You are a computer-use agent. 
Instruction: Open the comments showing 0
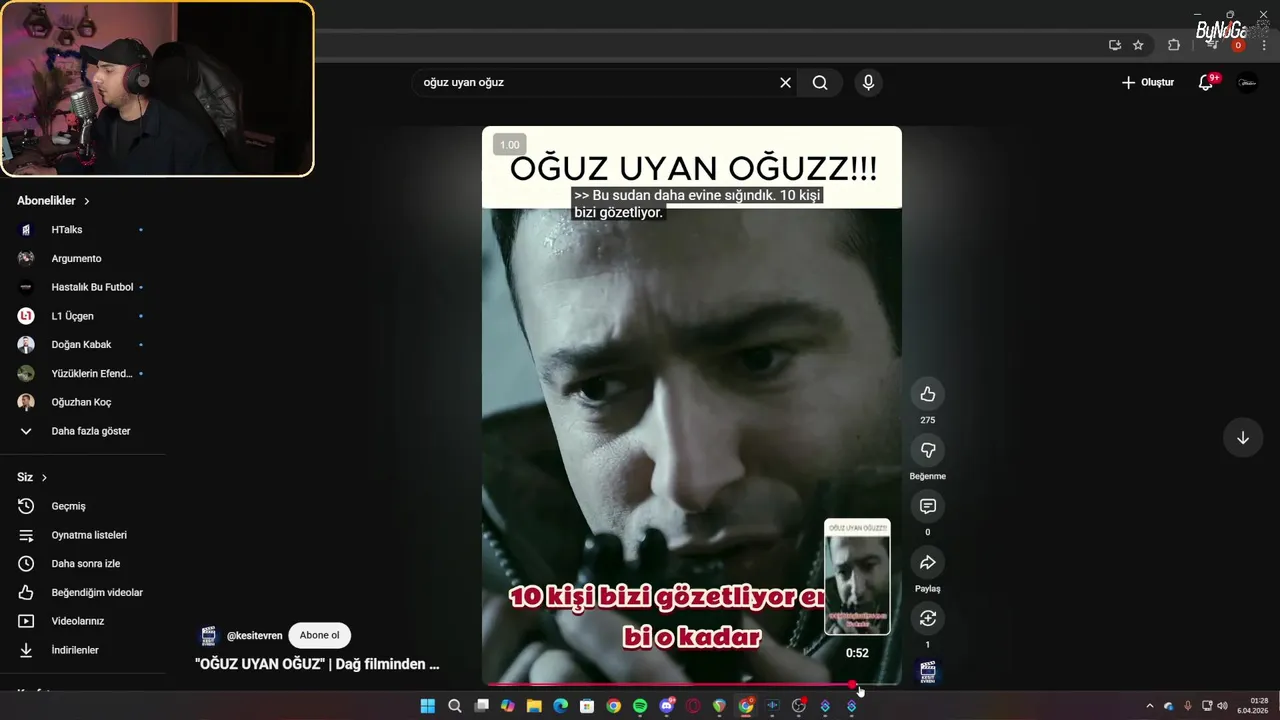(x=928, y=506)
